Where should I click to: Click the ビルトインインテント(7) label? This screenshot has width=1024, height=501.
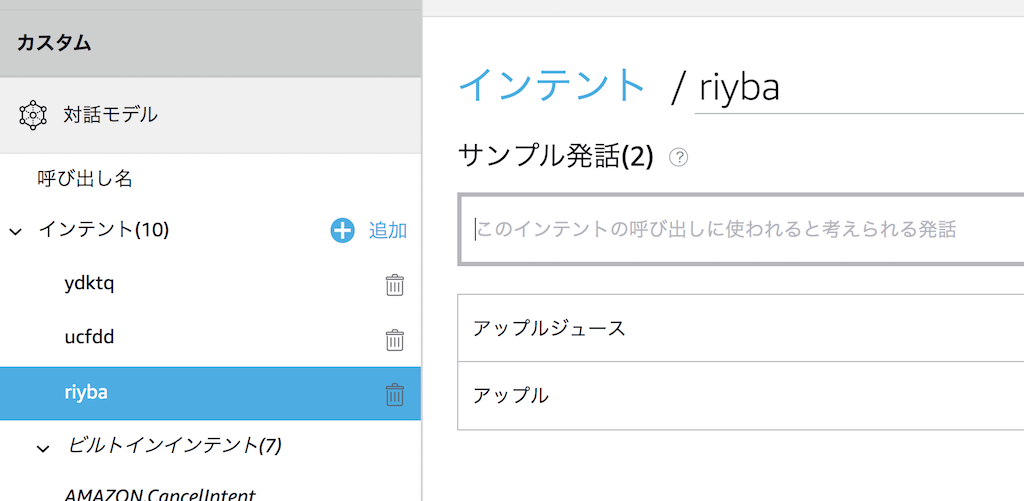click(x=175, y=446)
